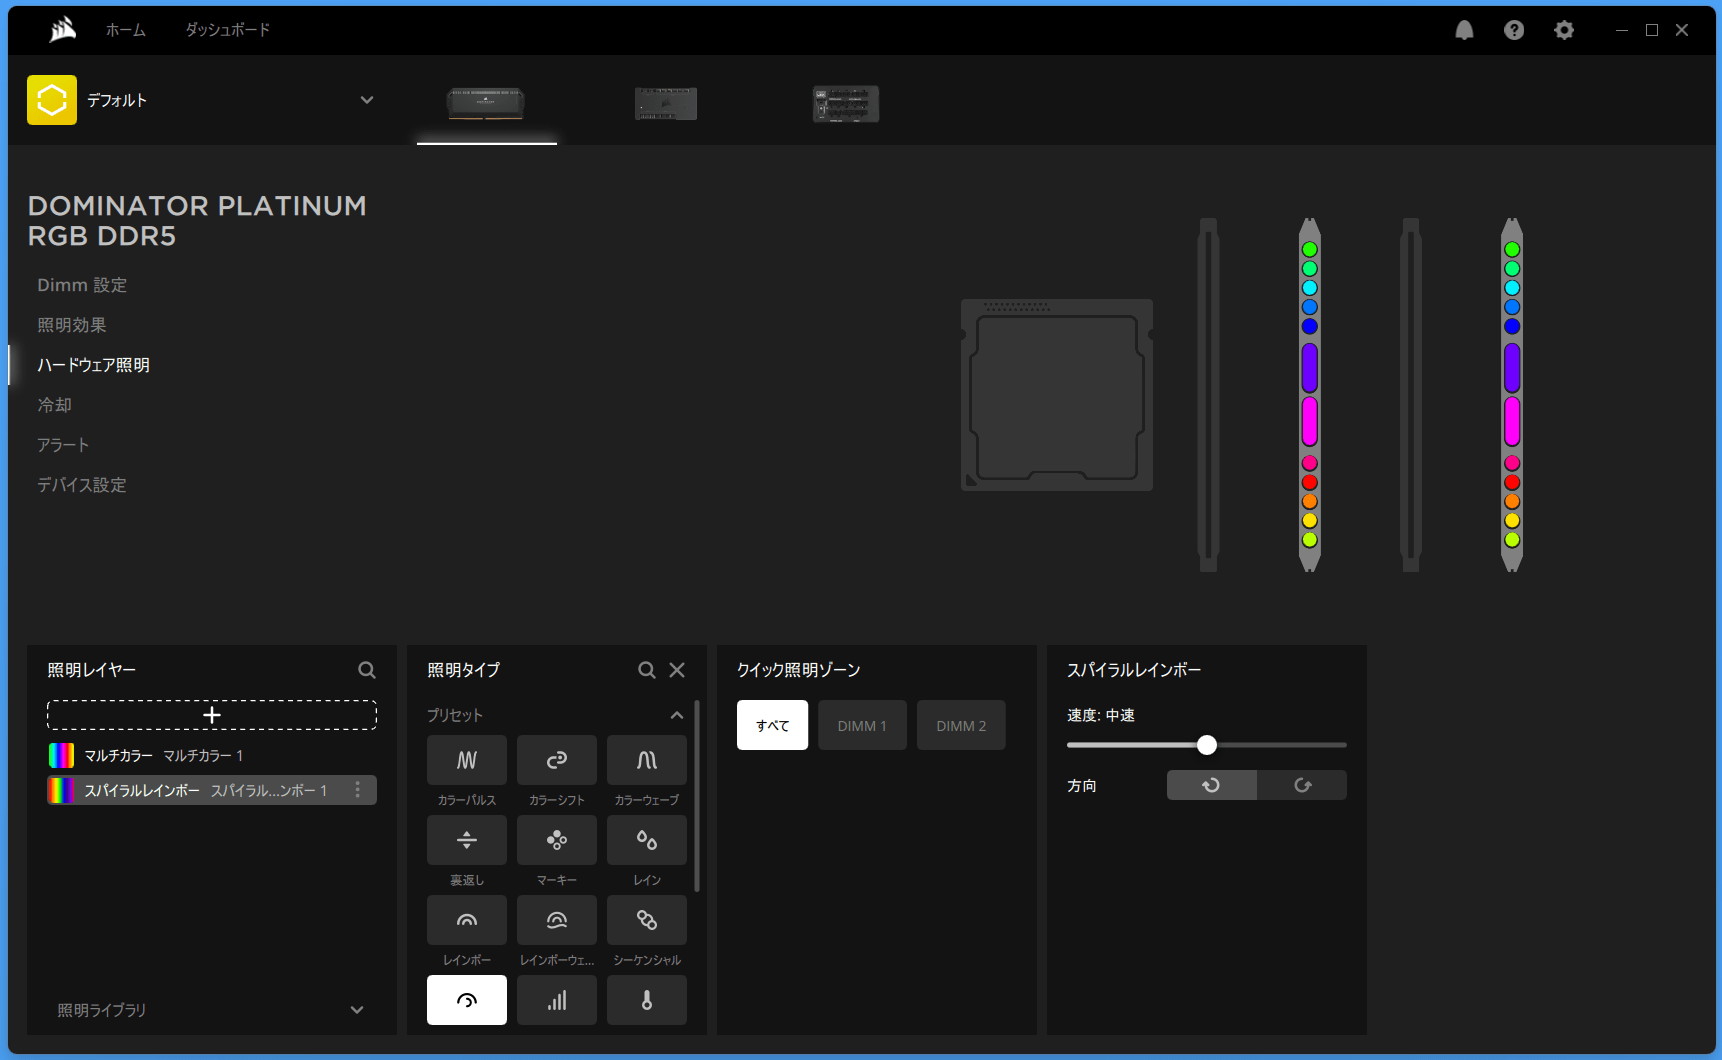Open the notifications bell icon
The width and height of the screenshot is (1722, 1060).
click(x=1464, y=30)
